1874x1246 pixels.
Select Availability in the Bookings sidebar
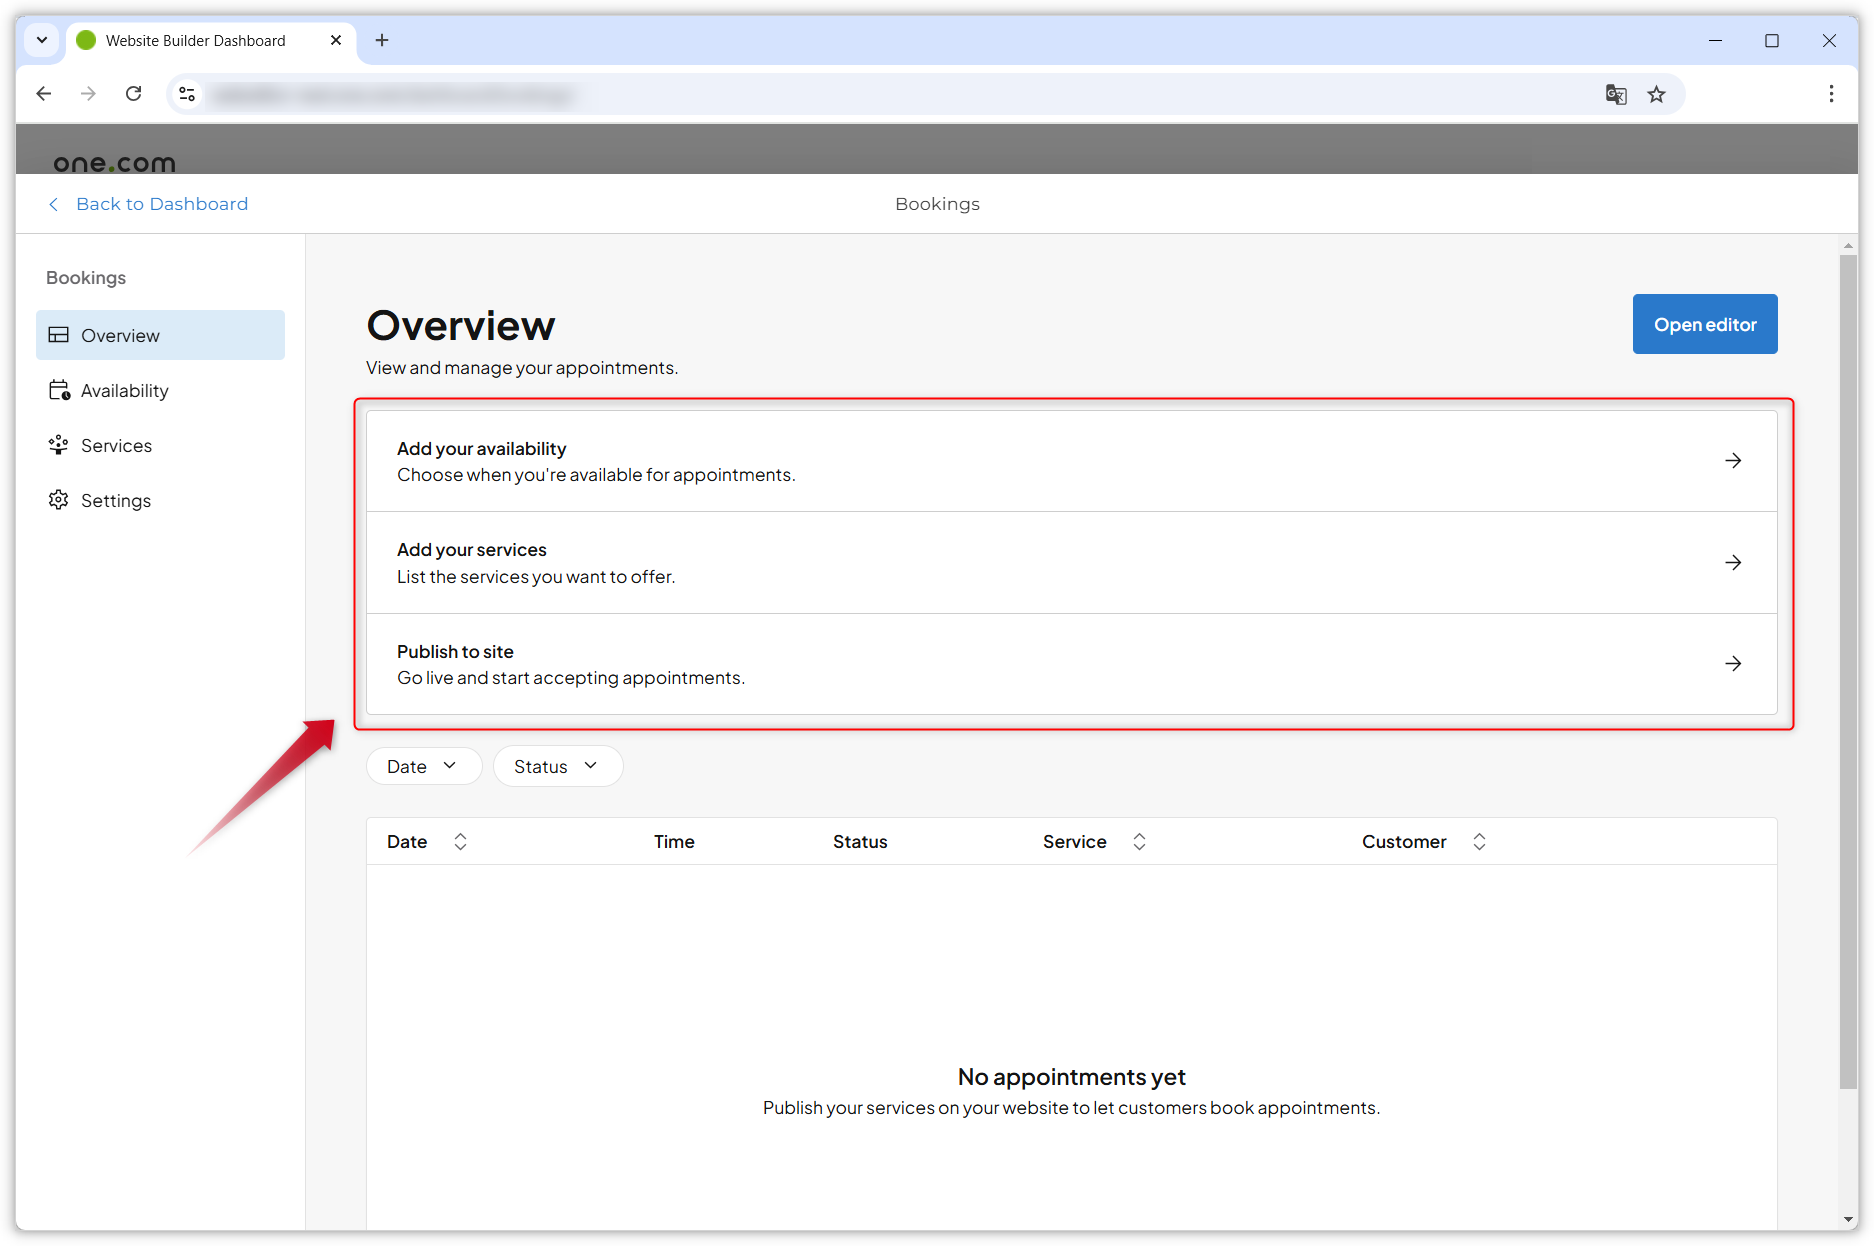pos(124,390)
